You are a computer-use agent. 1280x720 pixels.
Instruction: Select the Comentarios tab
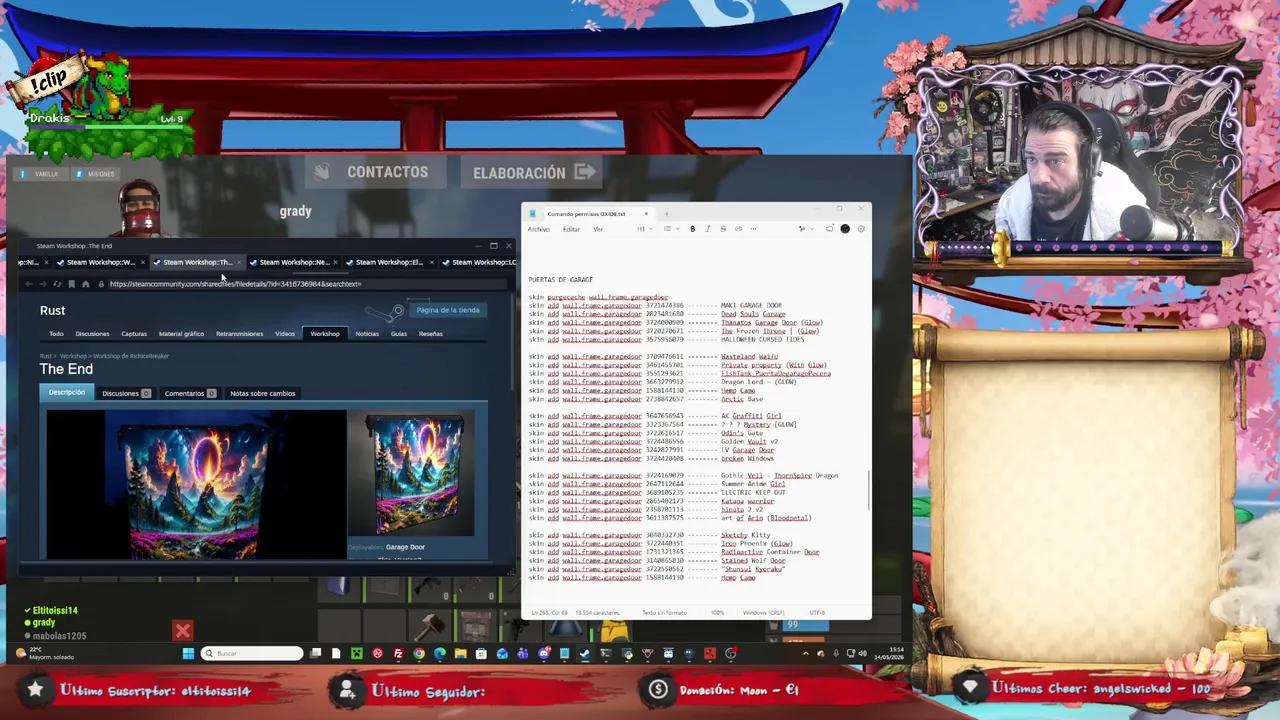click(x=190, y=393)
